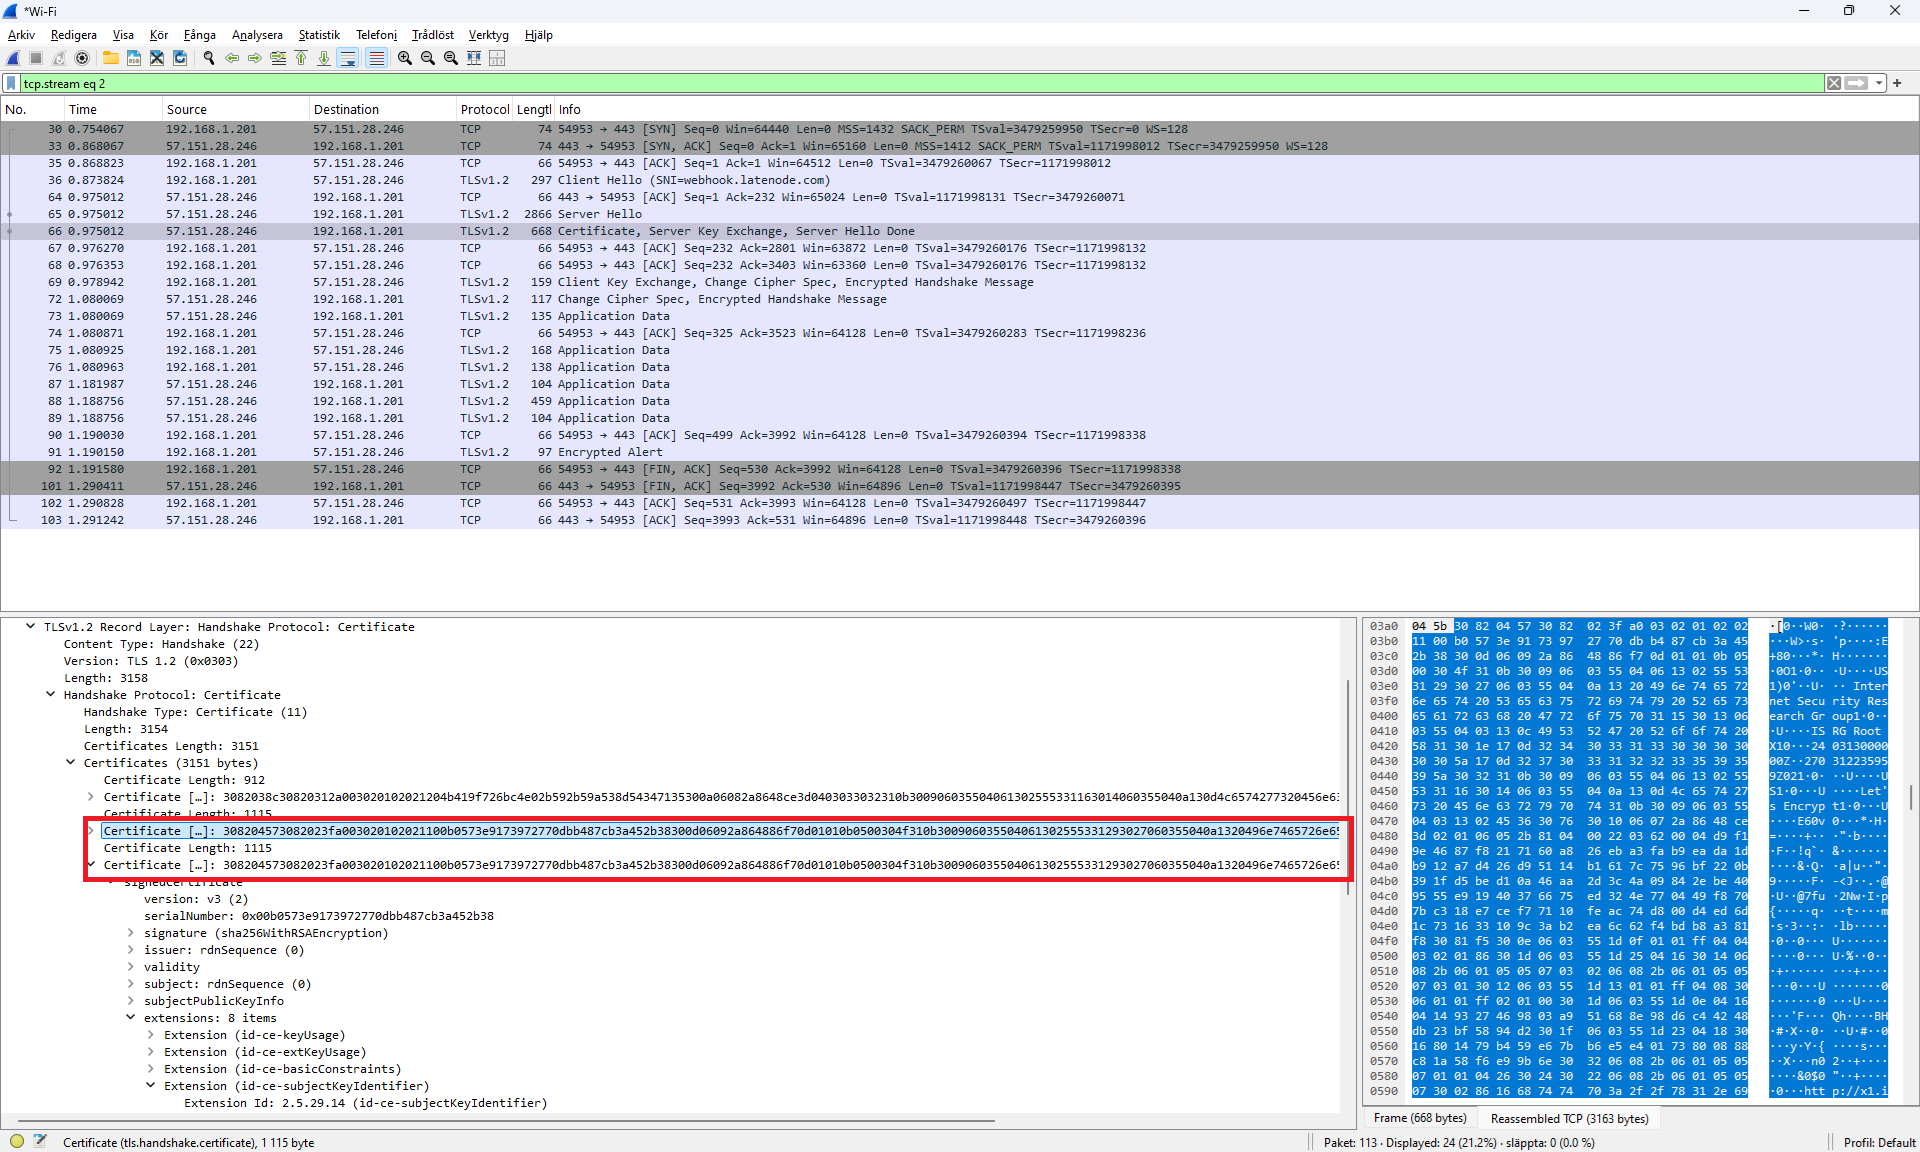The height and width of the screenshot is (1152, 1920).
Task: Expand Extension (id-ce-extKeyUsage)
Action: (150, 1052)
